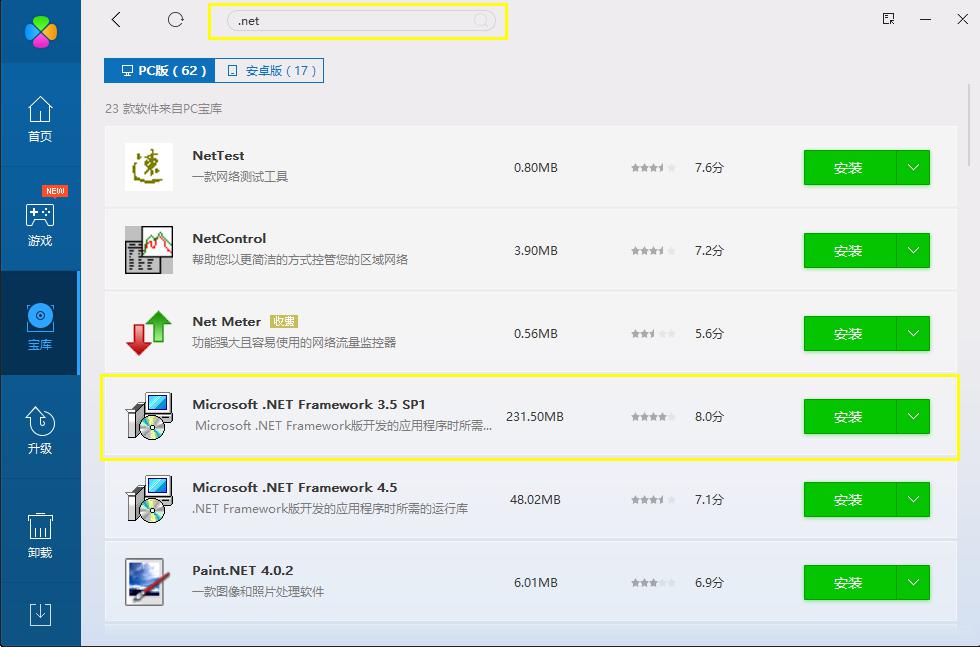The height and width of the screenshot is (647, 980).
Task: Open the 首页 home sidebar icon
Action: pyautogui.click(x=40, y=118)
